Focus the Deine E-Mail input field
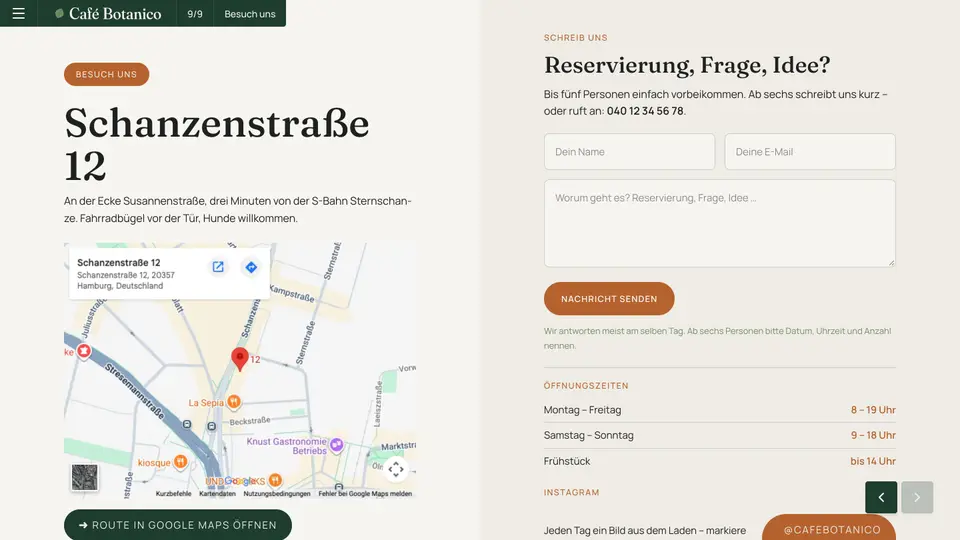Viewport: 960px width, 540px height. pyautogui.click(x=810, y=152)
